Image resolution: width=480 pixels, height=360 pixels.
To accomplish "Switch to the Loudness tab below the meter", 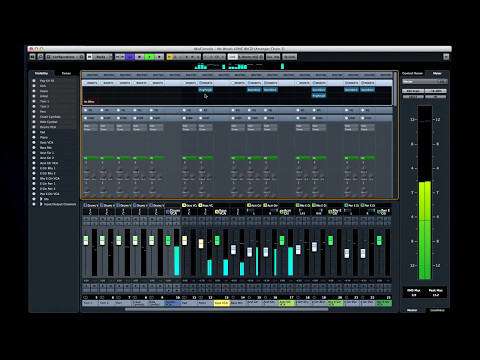I will [437, 310].
